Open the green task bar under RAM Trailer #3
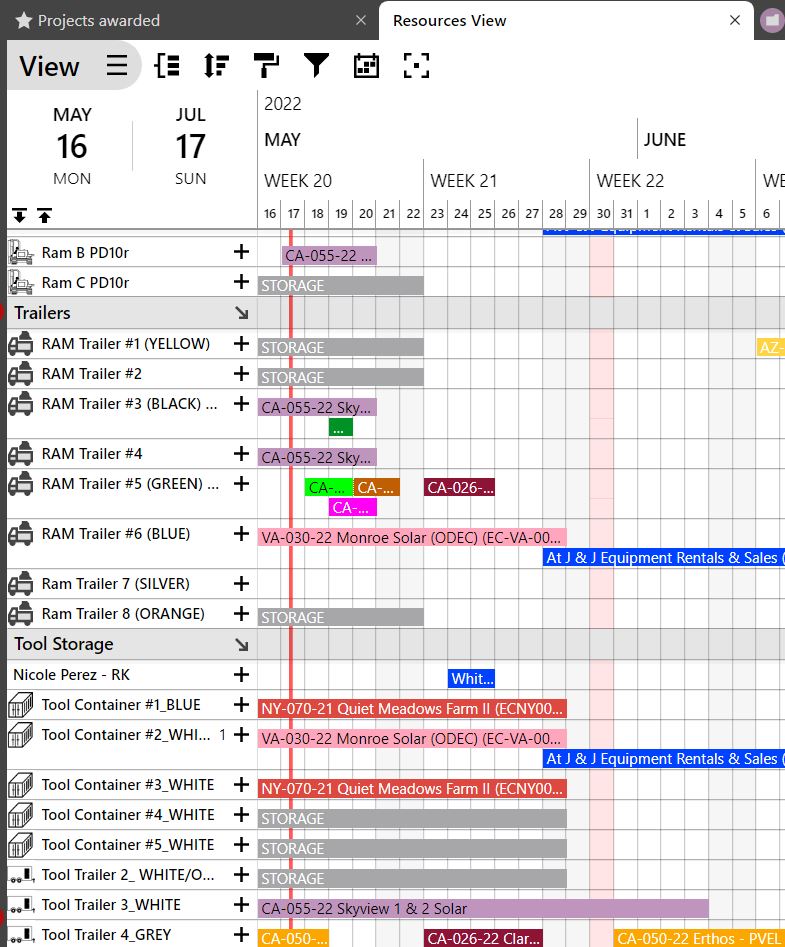 tap(341, 428)
